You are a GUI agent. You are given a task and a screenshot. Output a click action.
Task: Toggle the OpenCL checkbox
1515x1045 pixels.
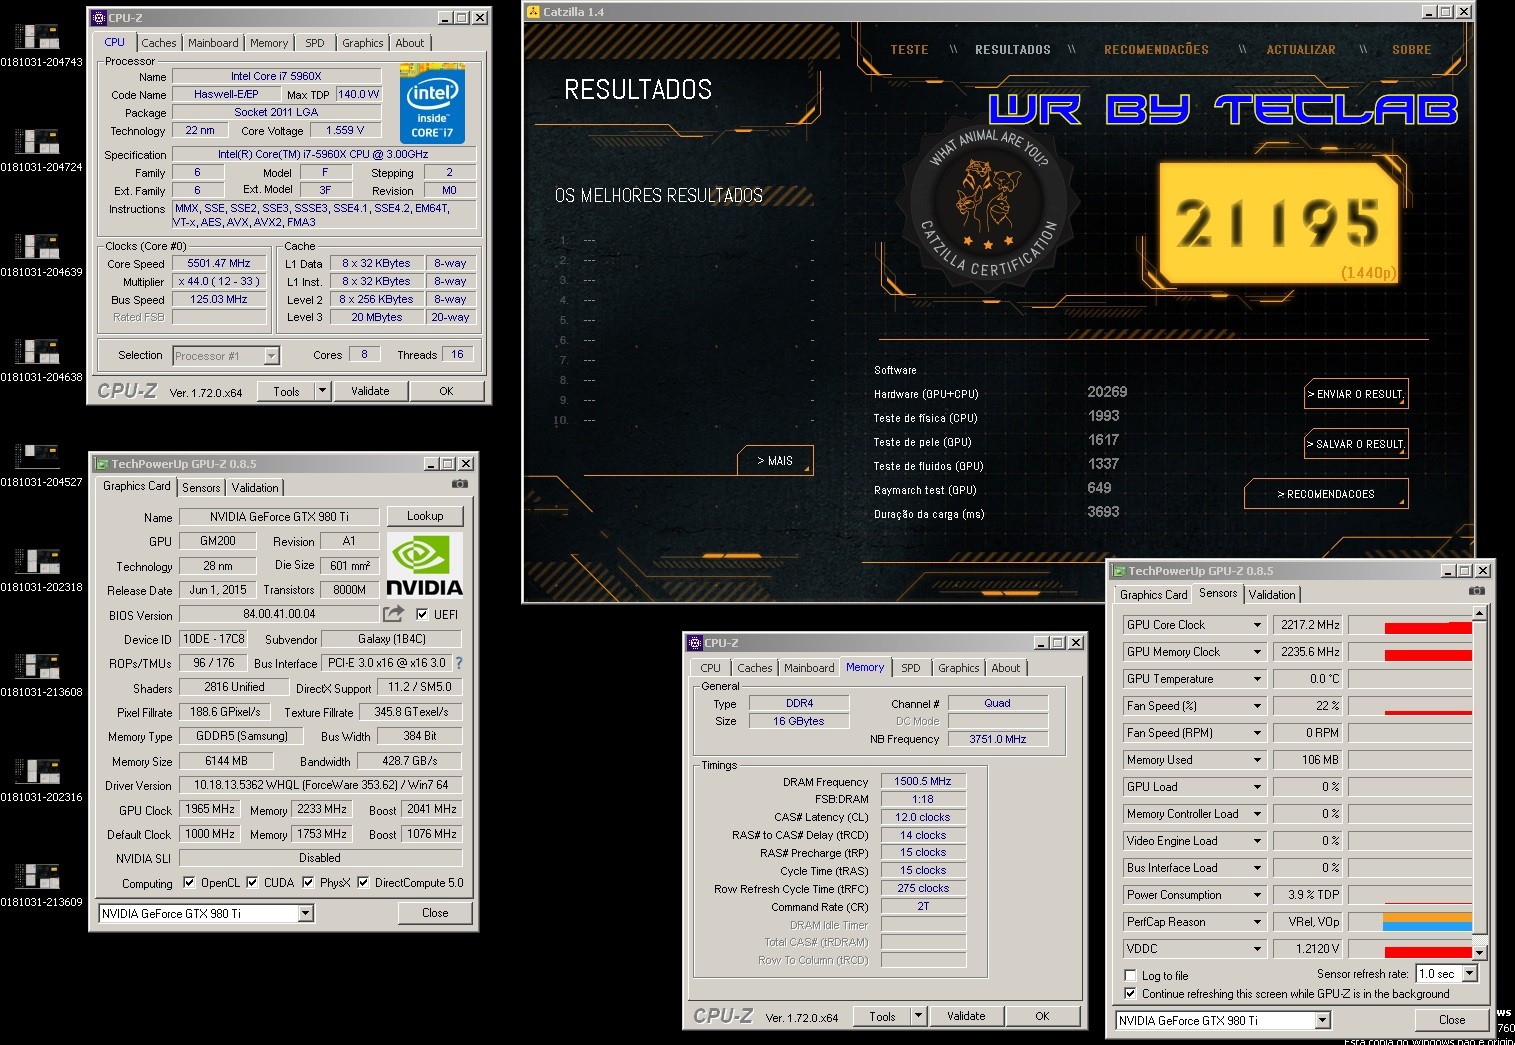189,882
